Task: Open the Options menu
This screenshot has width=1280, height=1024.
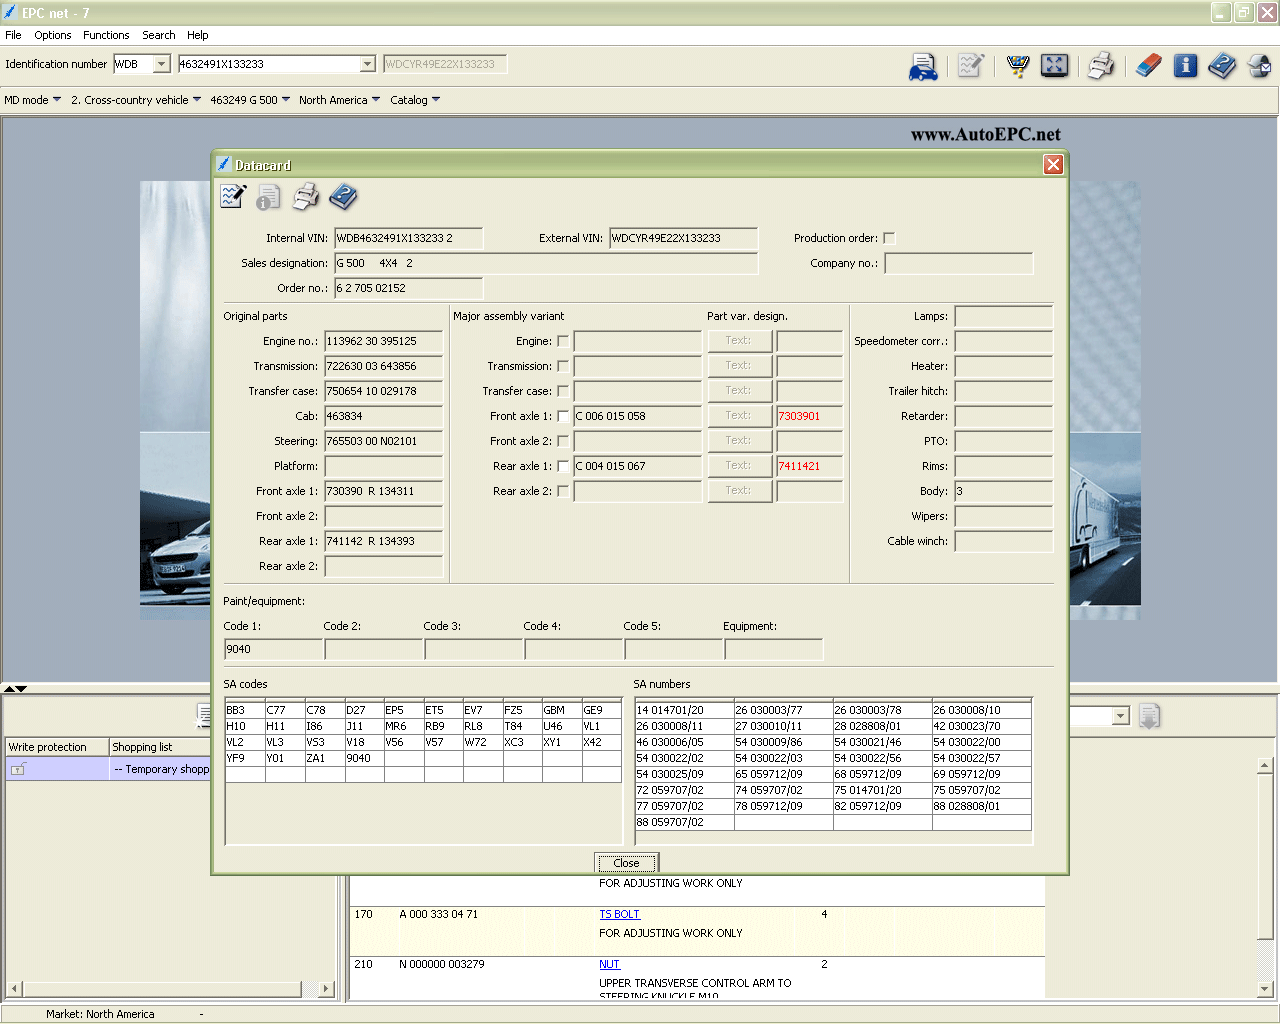Action: click(x=52, y=35)
